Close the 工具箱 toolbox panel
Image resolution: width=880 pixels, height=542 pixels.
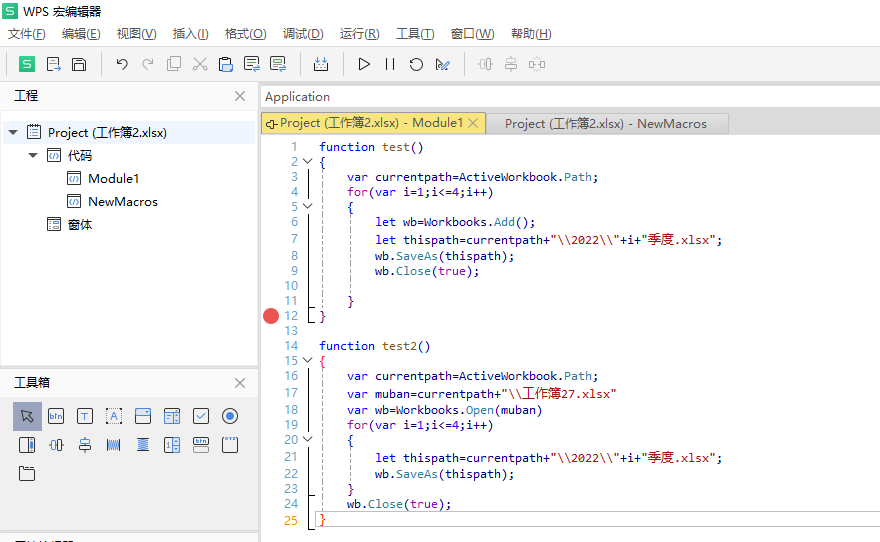[240, 383]
